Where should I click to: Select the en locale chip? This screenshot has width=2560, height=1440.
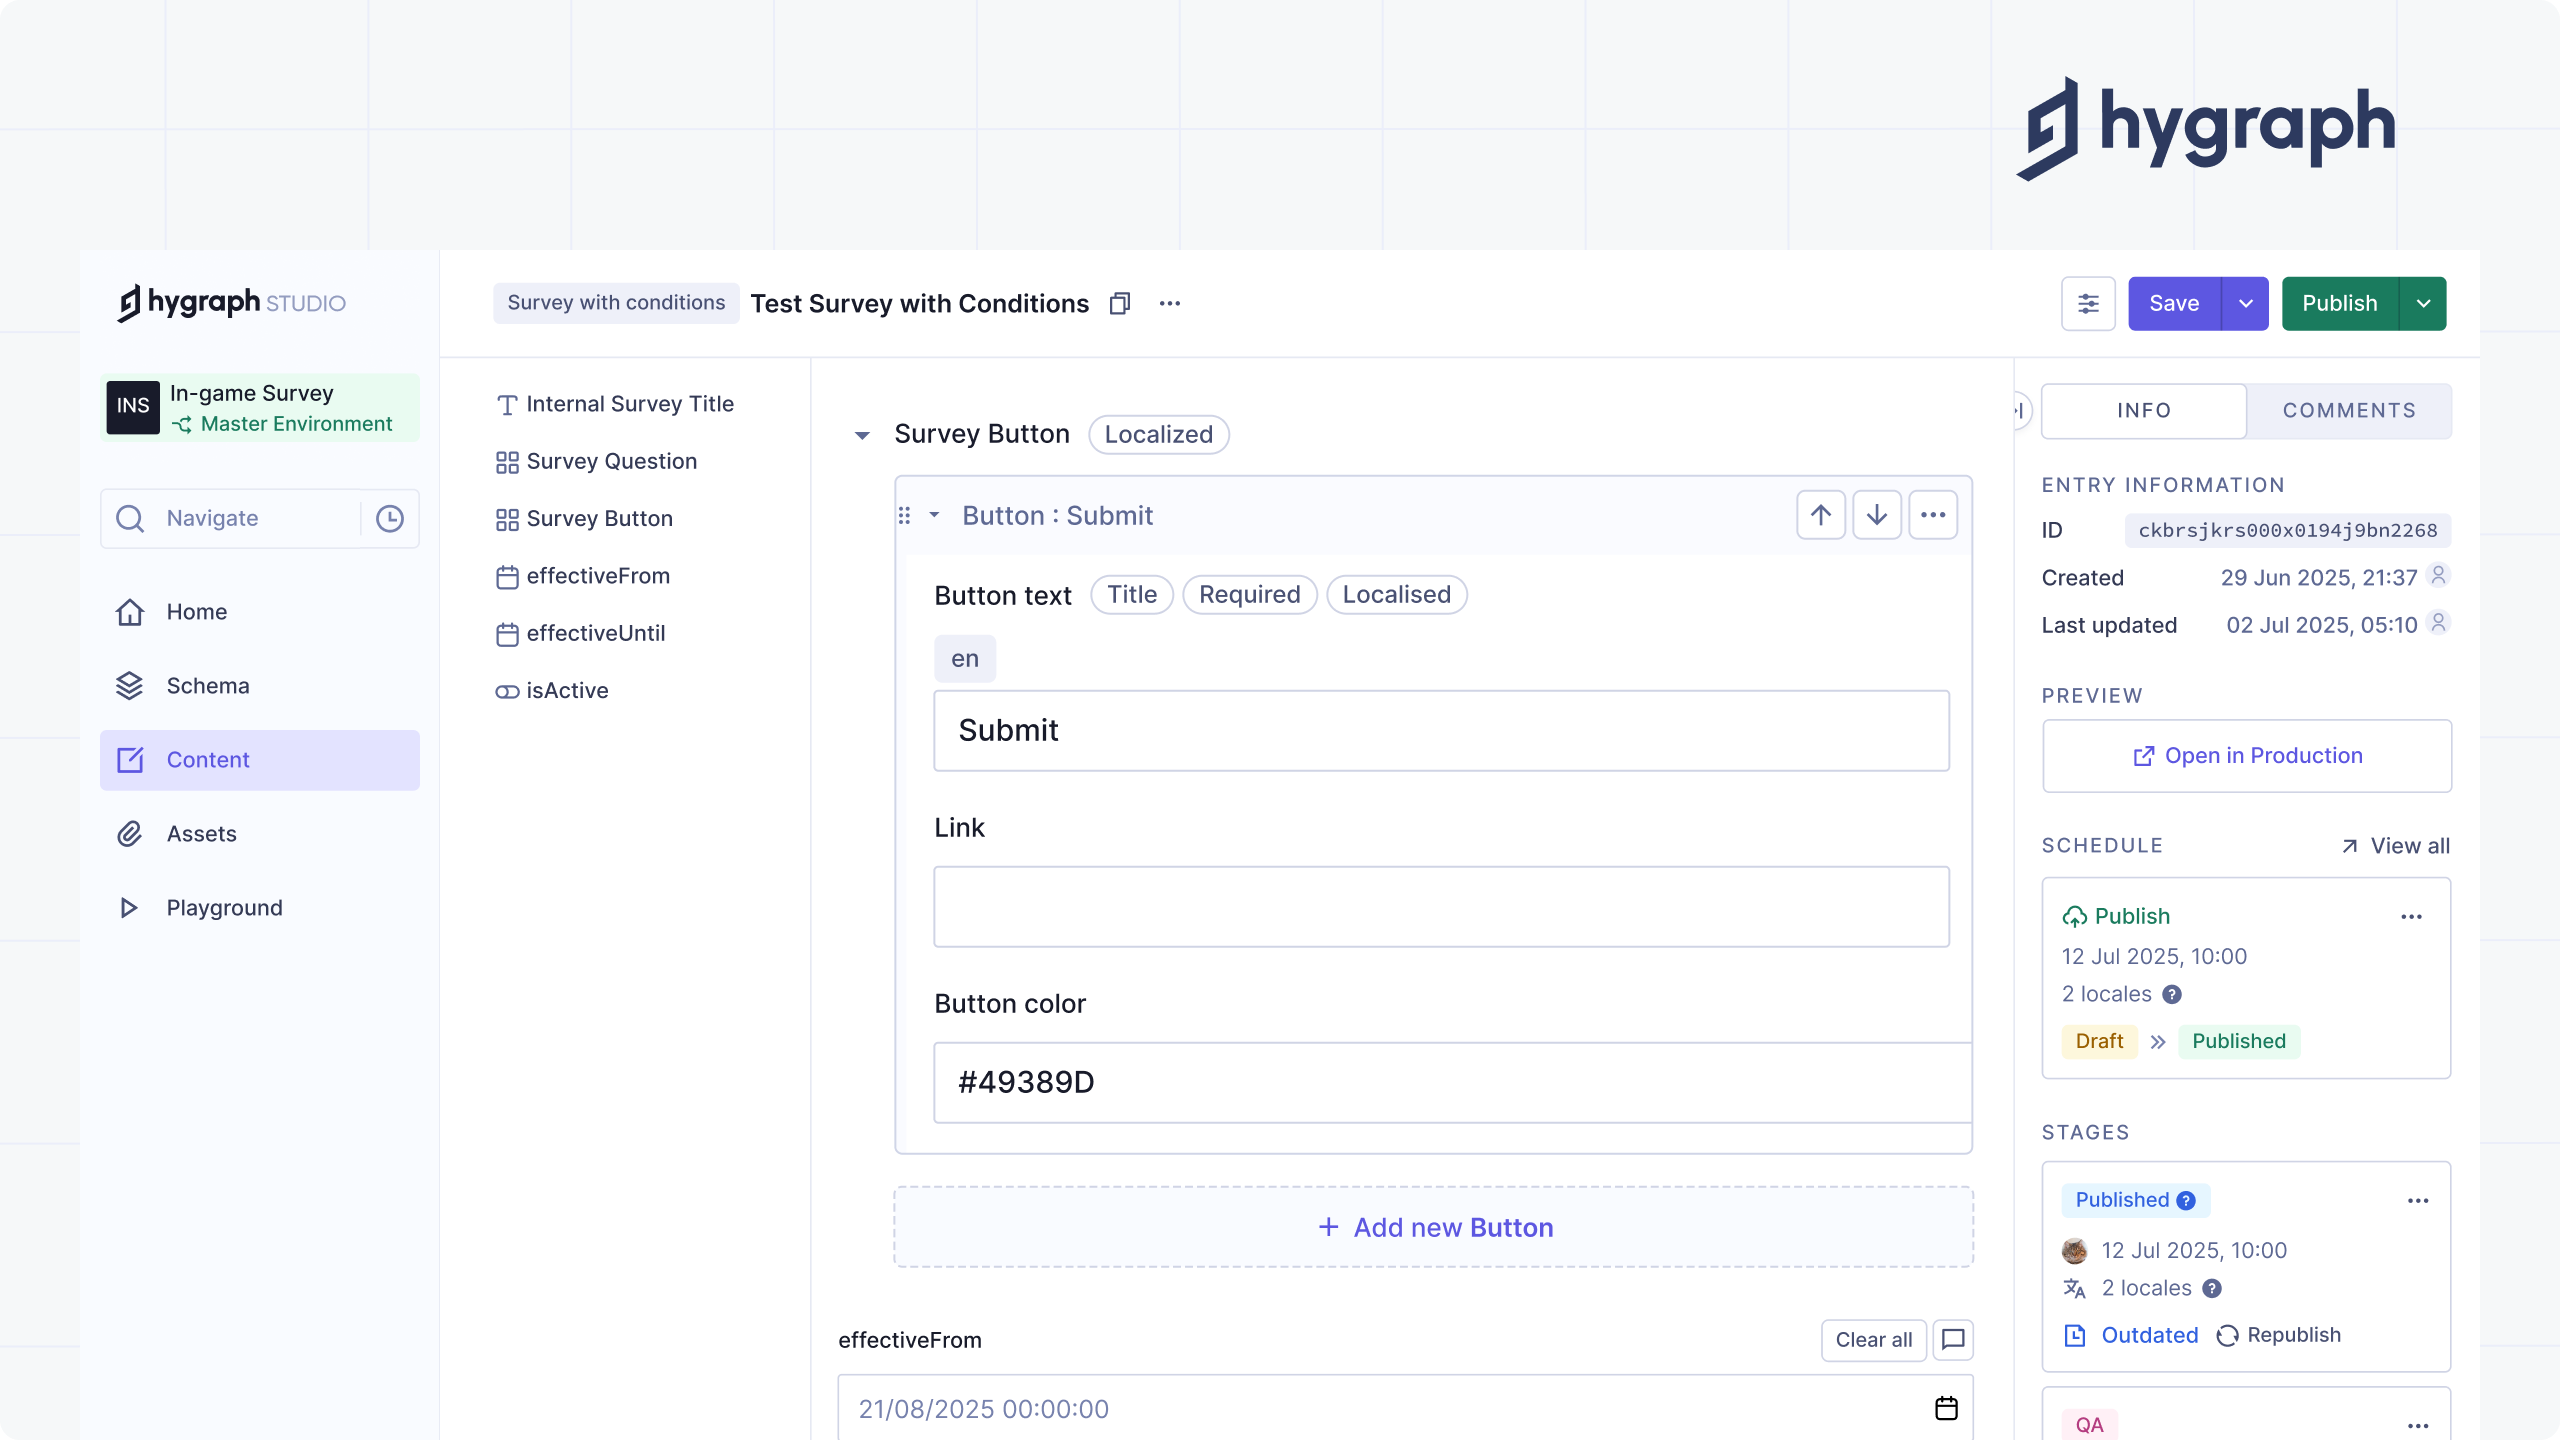pos(965,658)
